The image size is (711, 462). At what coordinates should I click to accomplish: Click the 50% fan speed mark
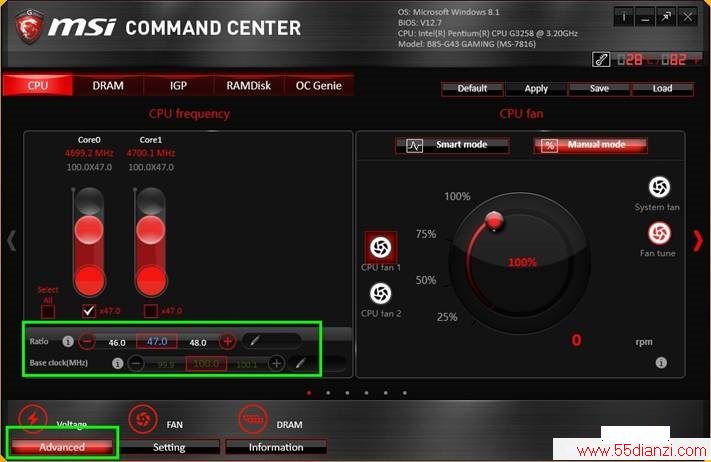[x=426, y=280]
